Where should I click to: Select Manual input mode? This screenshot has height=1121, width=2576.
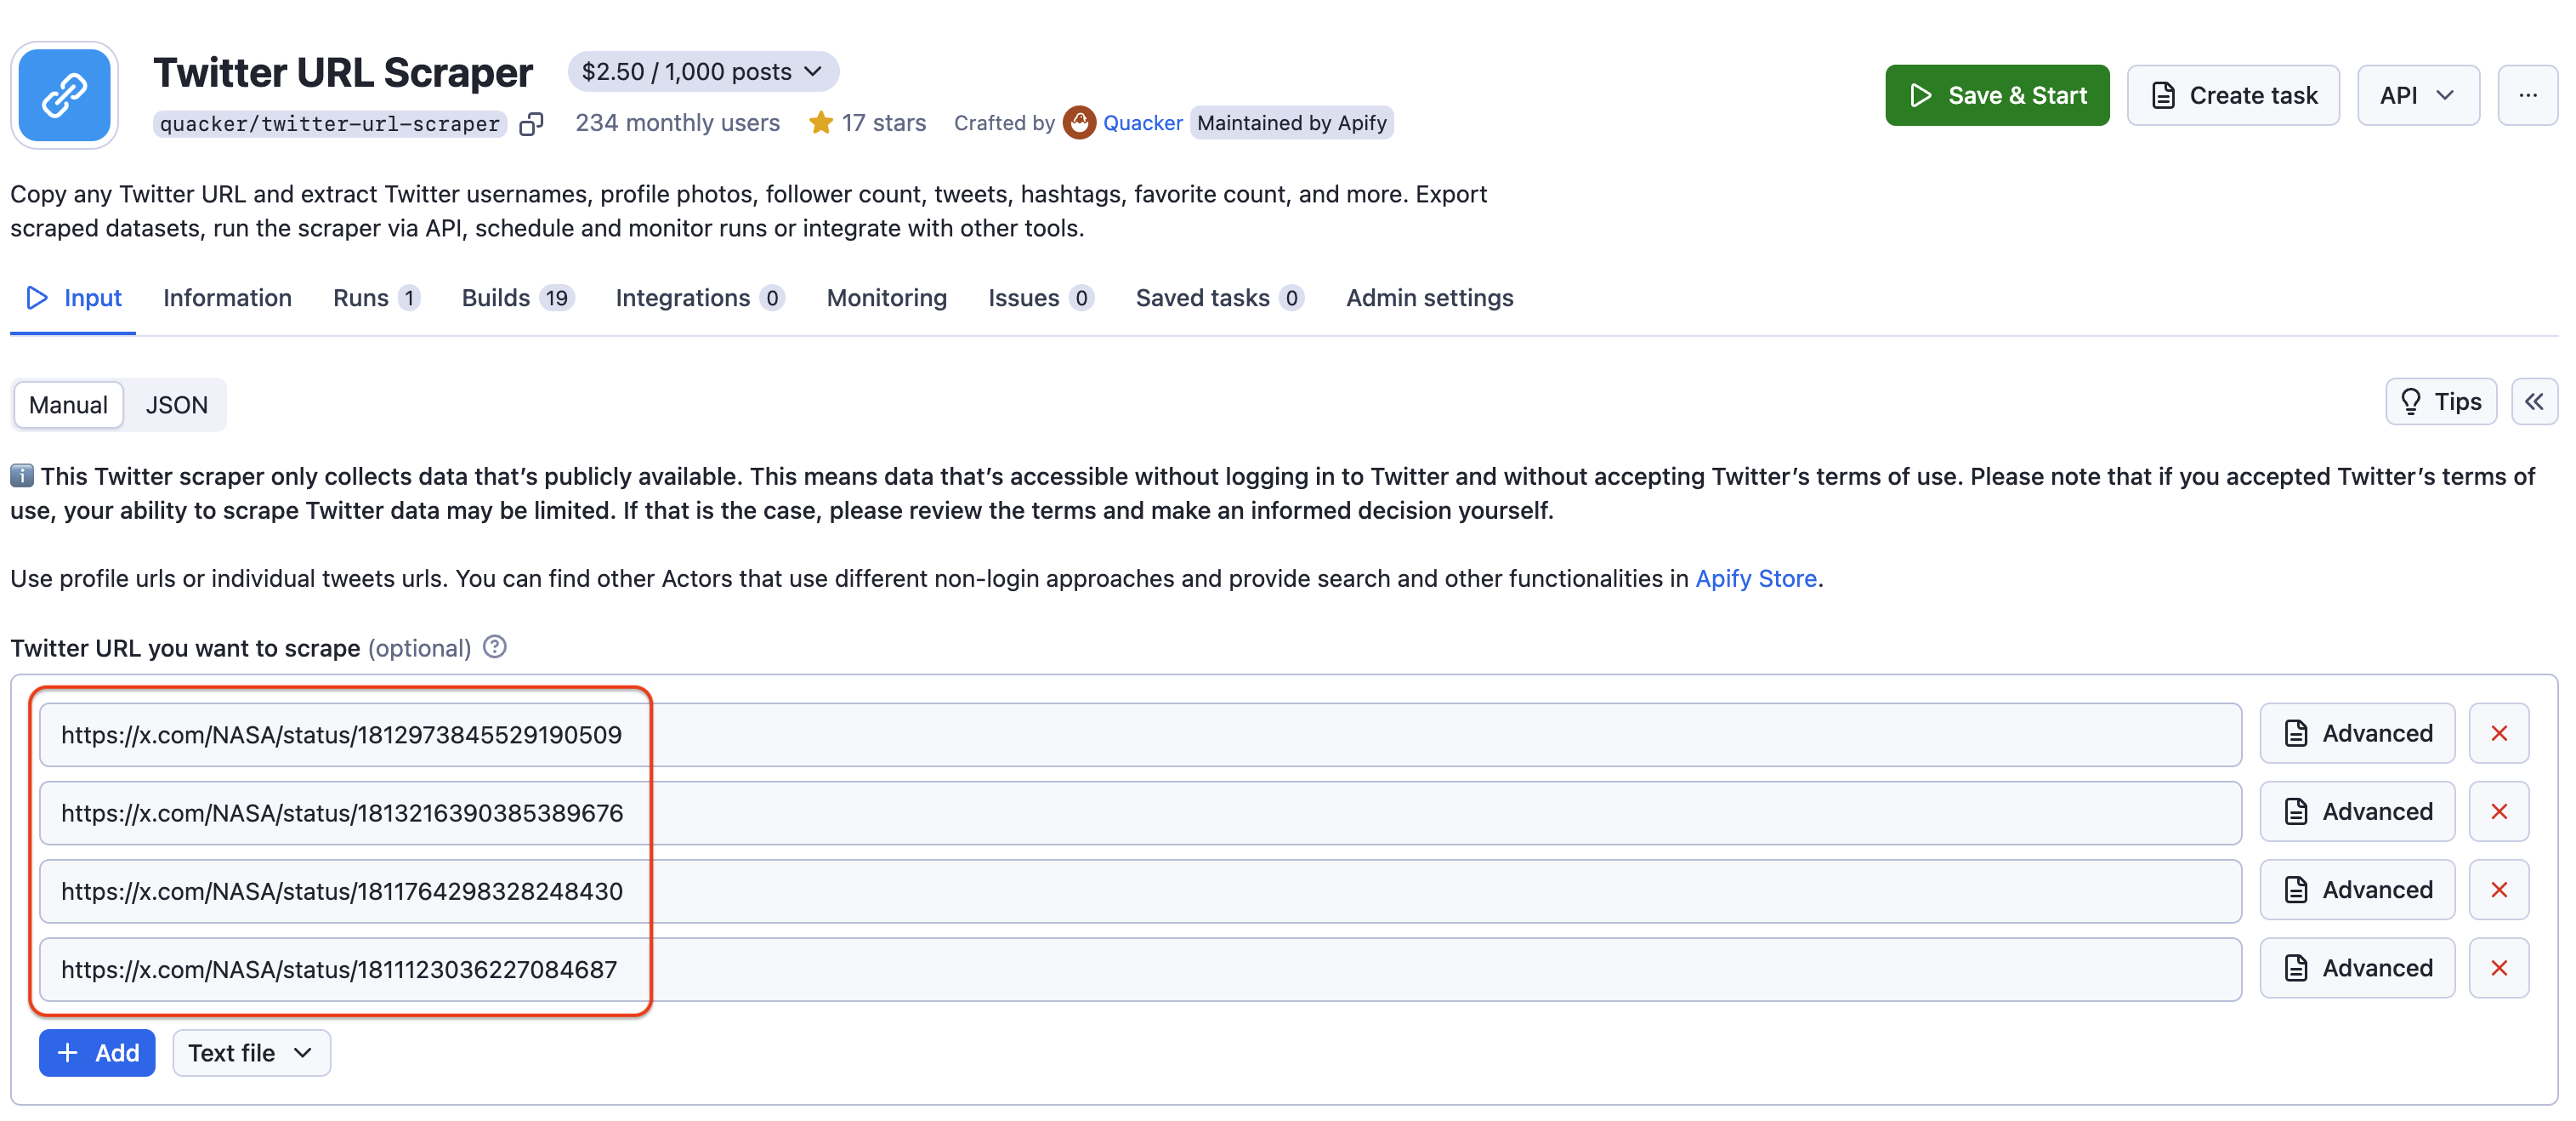coord(68,405)
